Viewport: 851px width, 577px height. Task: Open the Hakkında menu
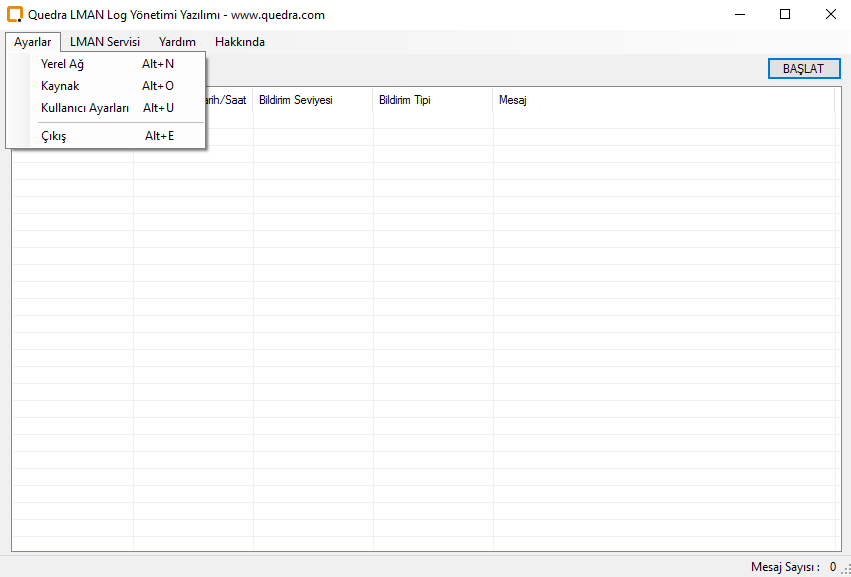click(240, 42)
